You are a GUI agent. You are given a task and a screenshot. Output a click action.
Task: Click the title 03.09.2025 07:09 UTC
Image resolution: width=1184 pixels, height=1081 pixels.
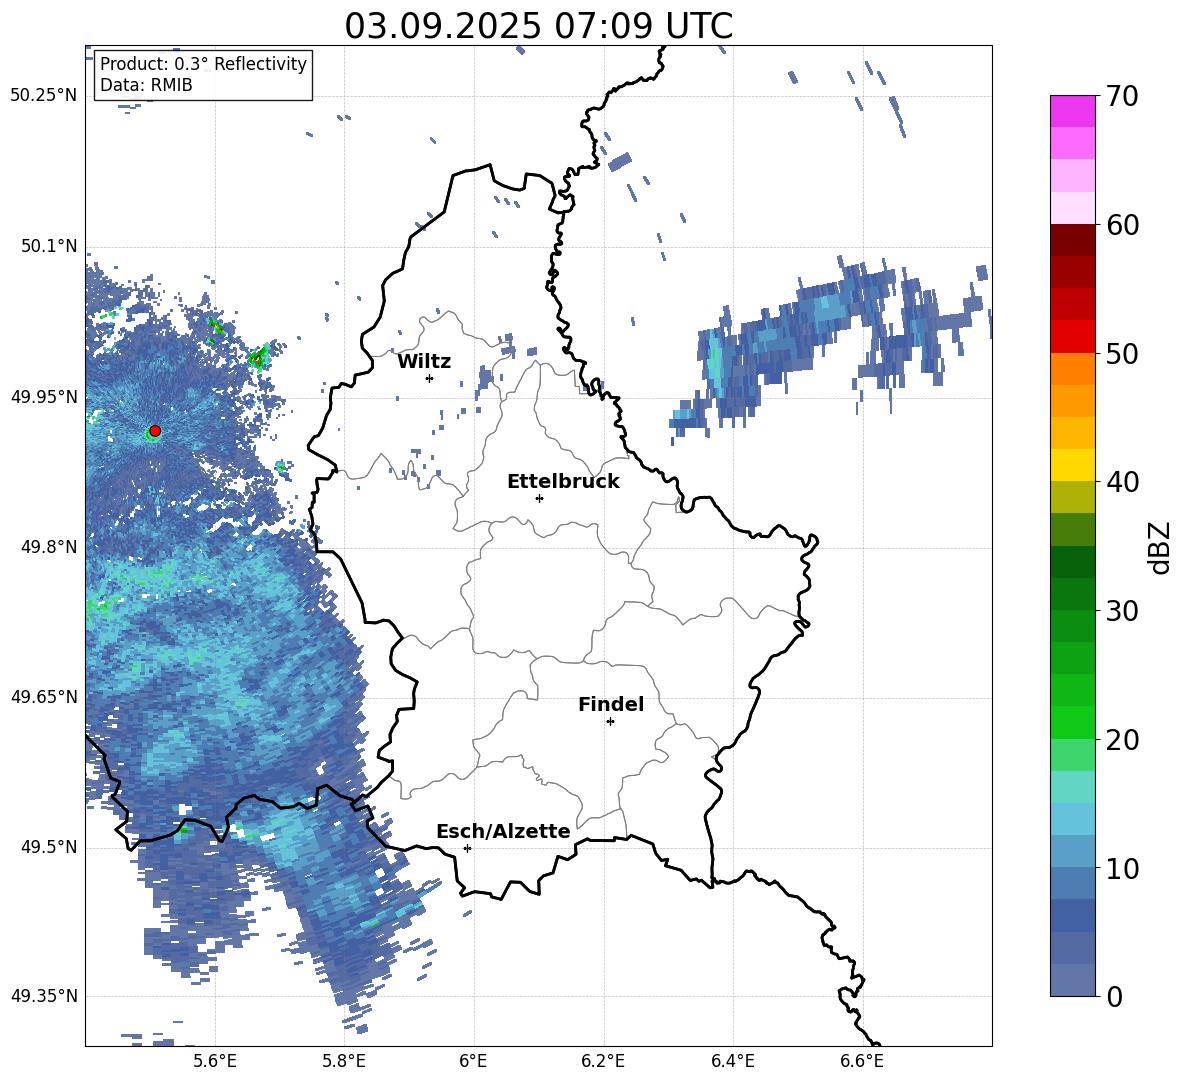[538, 26]
